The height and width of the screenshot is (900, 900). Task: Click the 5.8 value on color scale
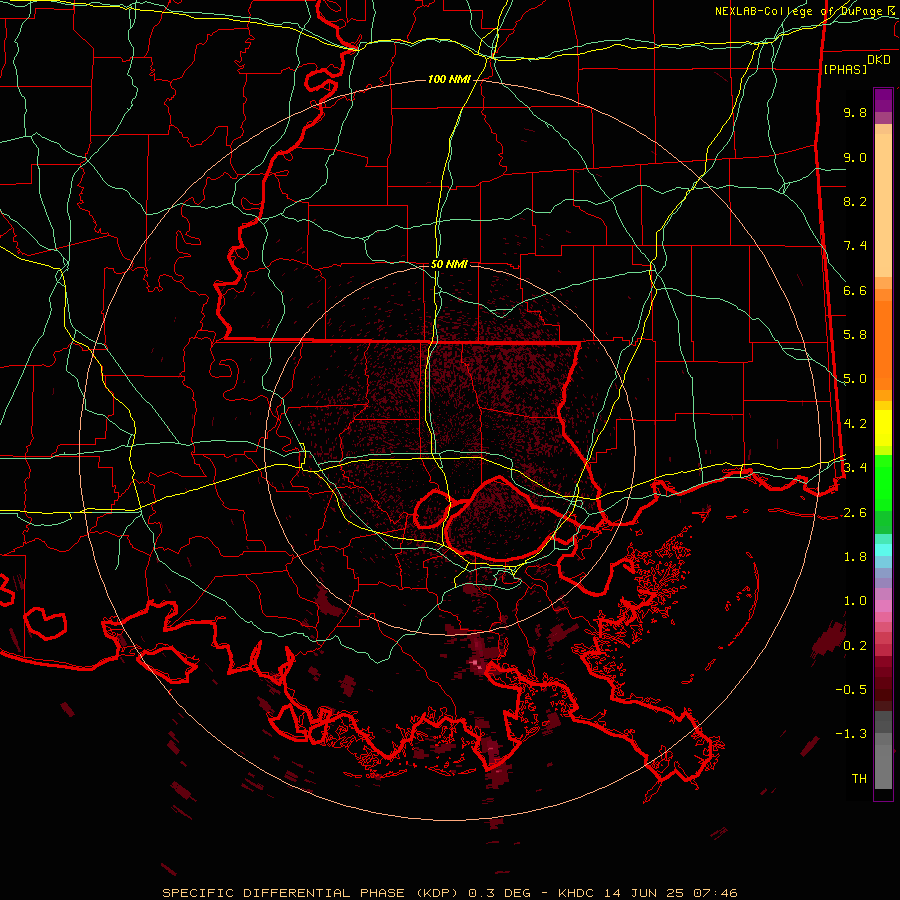(855, 335)
